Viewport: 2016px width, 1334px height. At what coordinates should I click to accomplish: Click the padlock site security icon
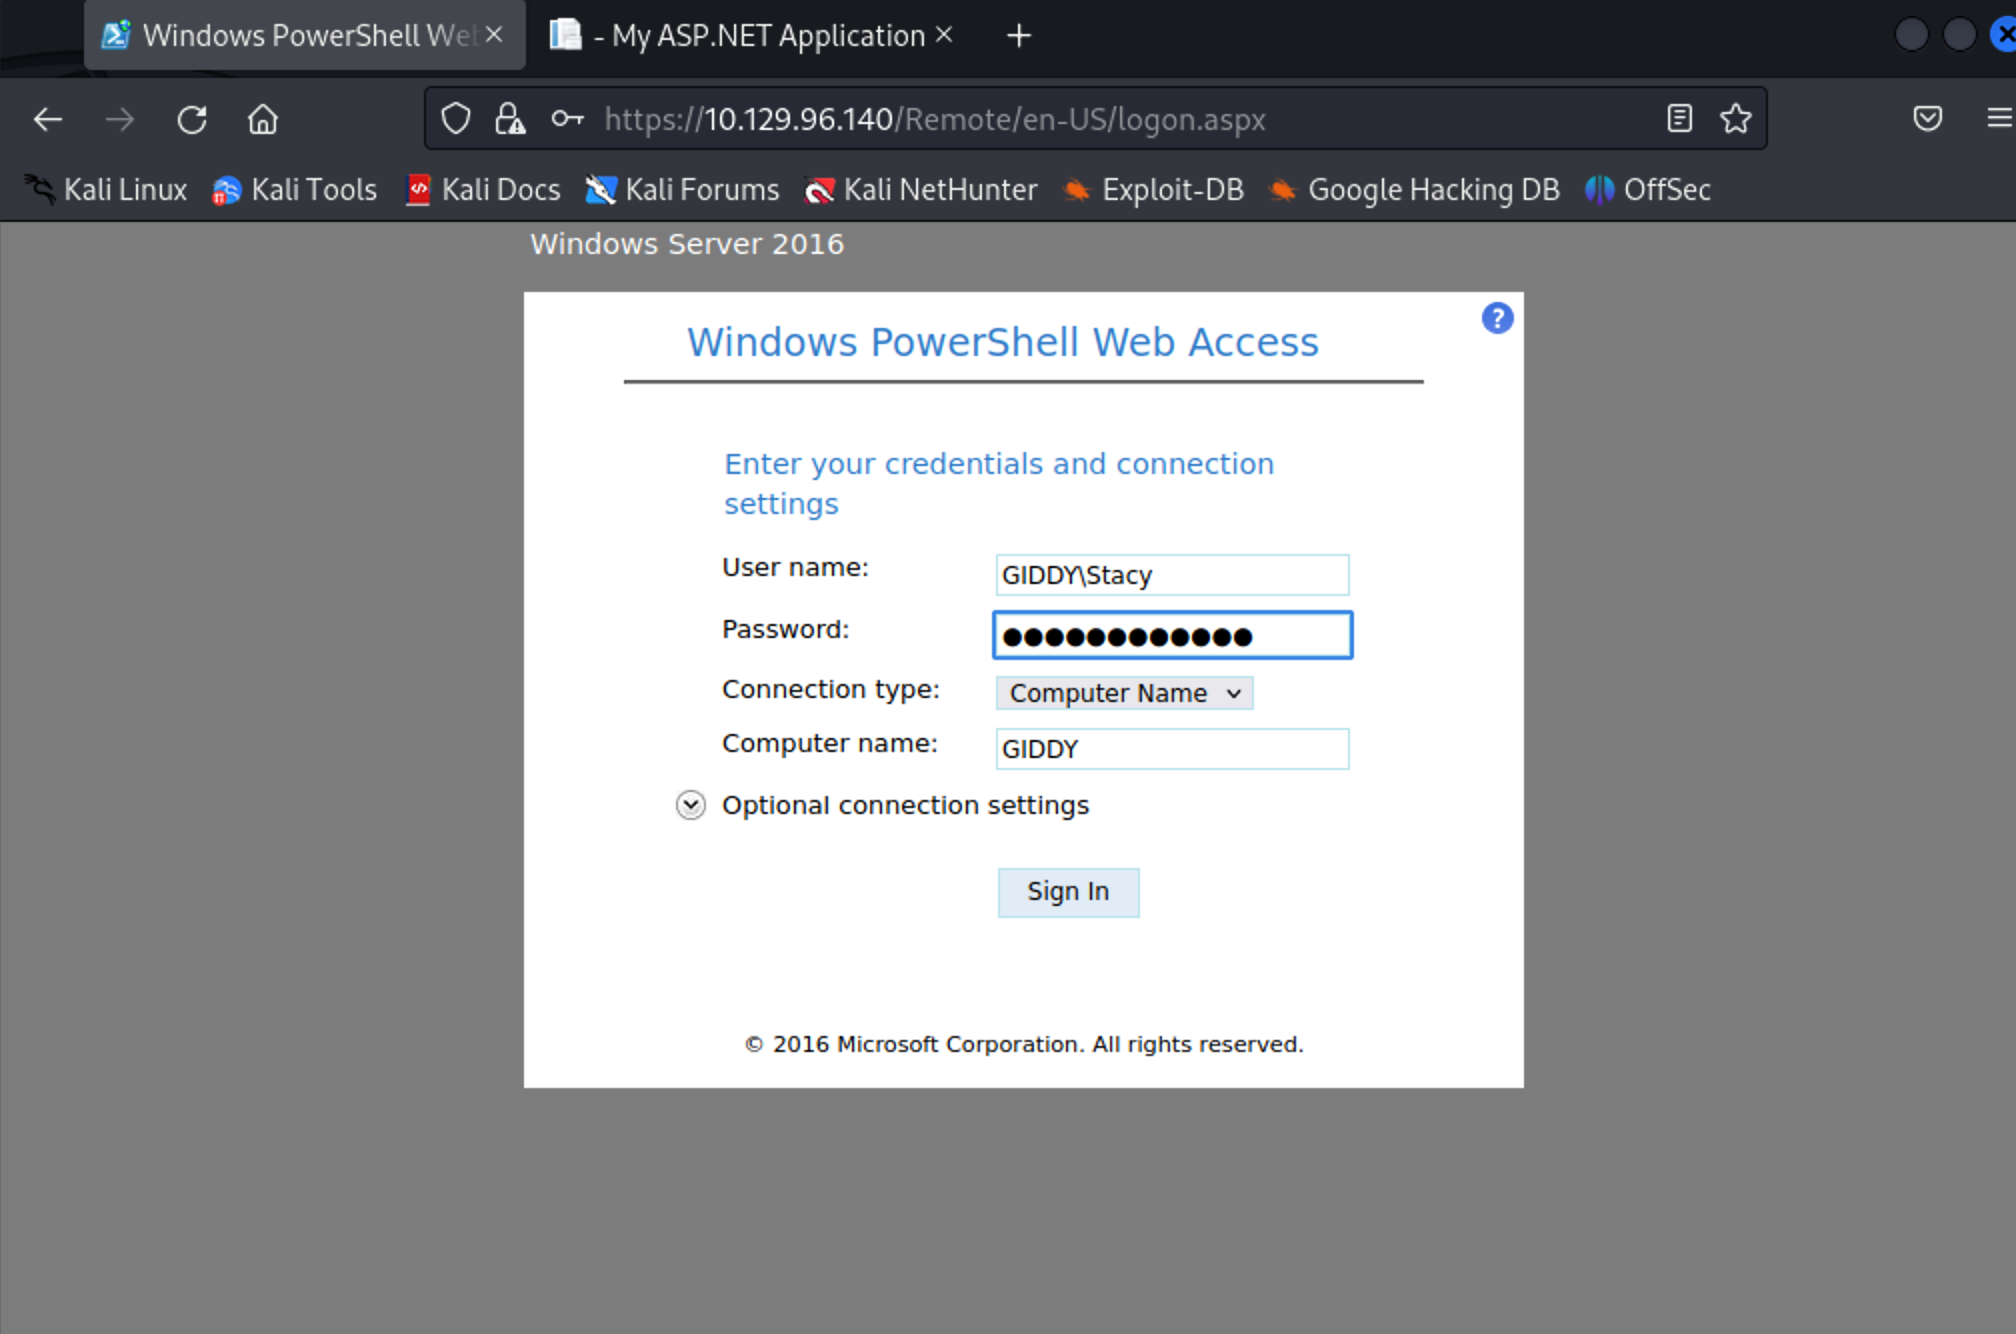click(x=510, y=119)
